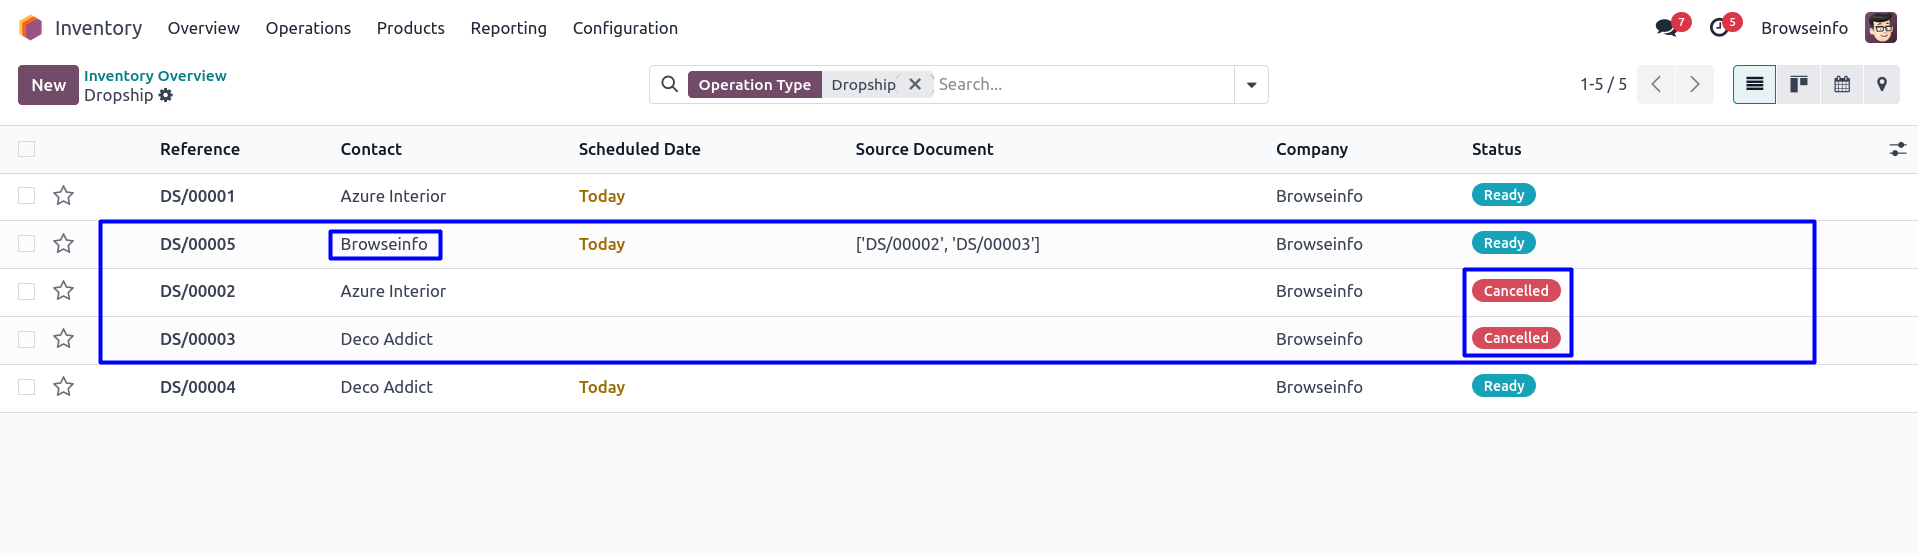Switch to Kanban view
Image resolution: width=1918 pixels, height=555 pixels.
tap(1798, 85)
